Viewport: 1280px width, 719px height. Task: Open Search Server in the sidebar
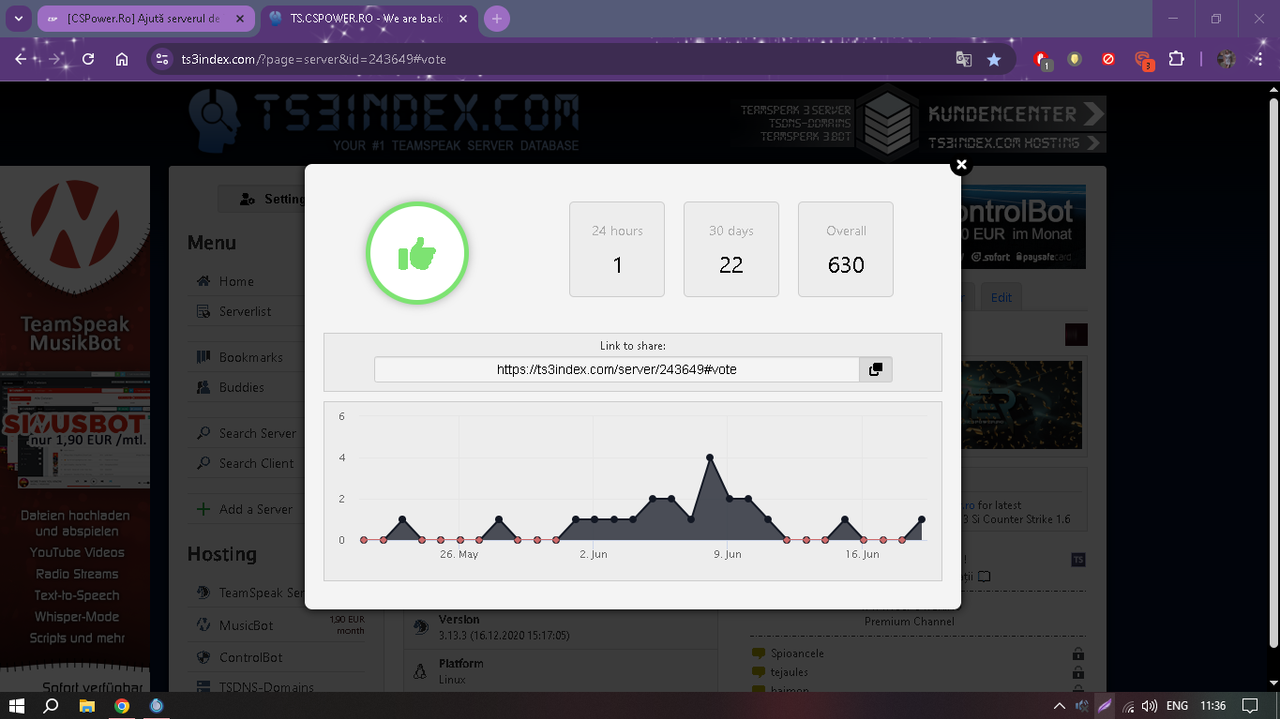(x=258, y=434)
